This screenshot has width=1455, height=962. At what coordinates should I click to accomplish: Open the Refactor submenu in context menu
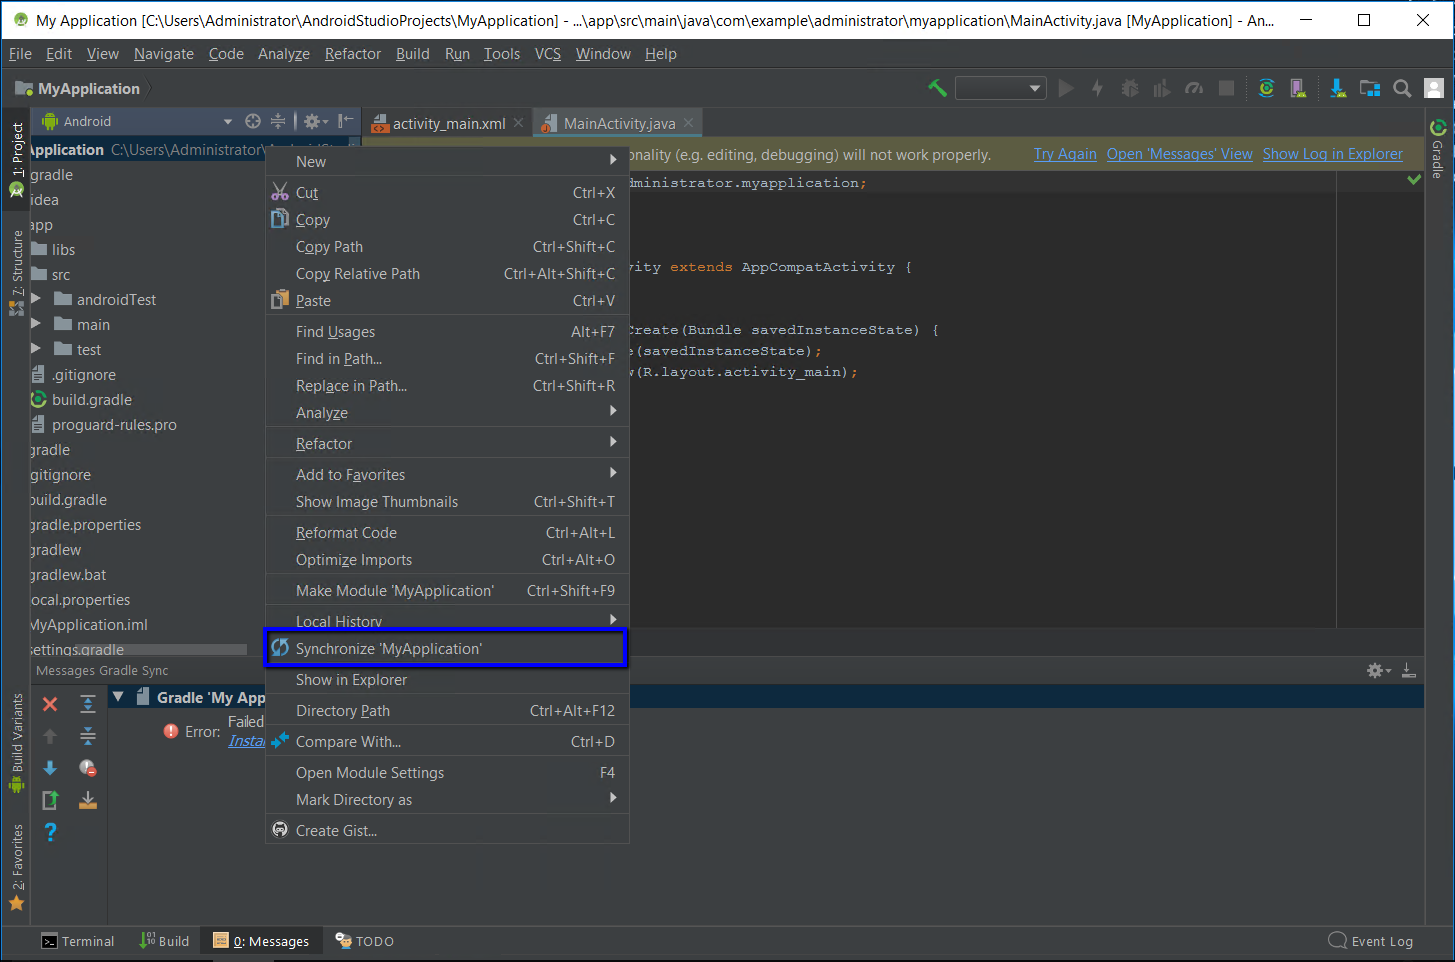pyautogui.click(x=447, y=443)
